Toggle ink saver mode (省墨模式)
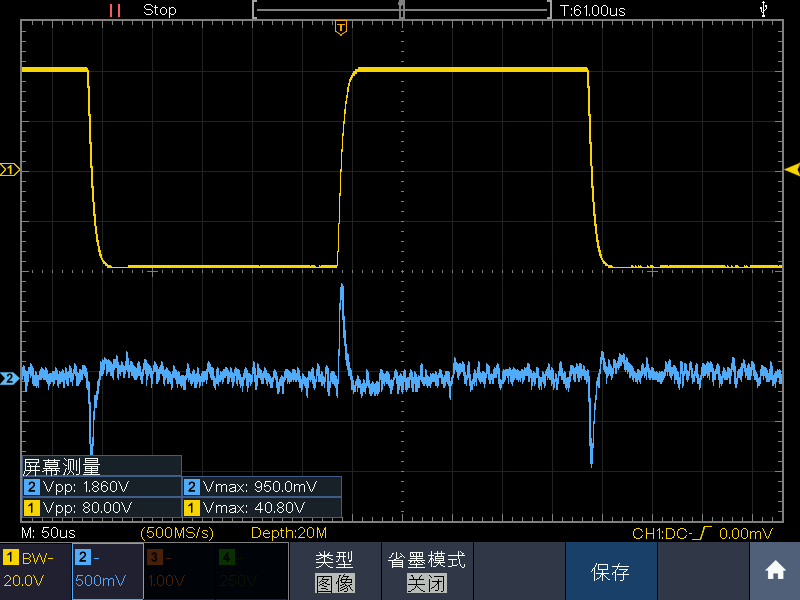Viewport: 800px width, 600px height. tap(426, 571)
